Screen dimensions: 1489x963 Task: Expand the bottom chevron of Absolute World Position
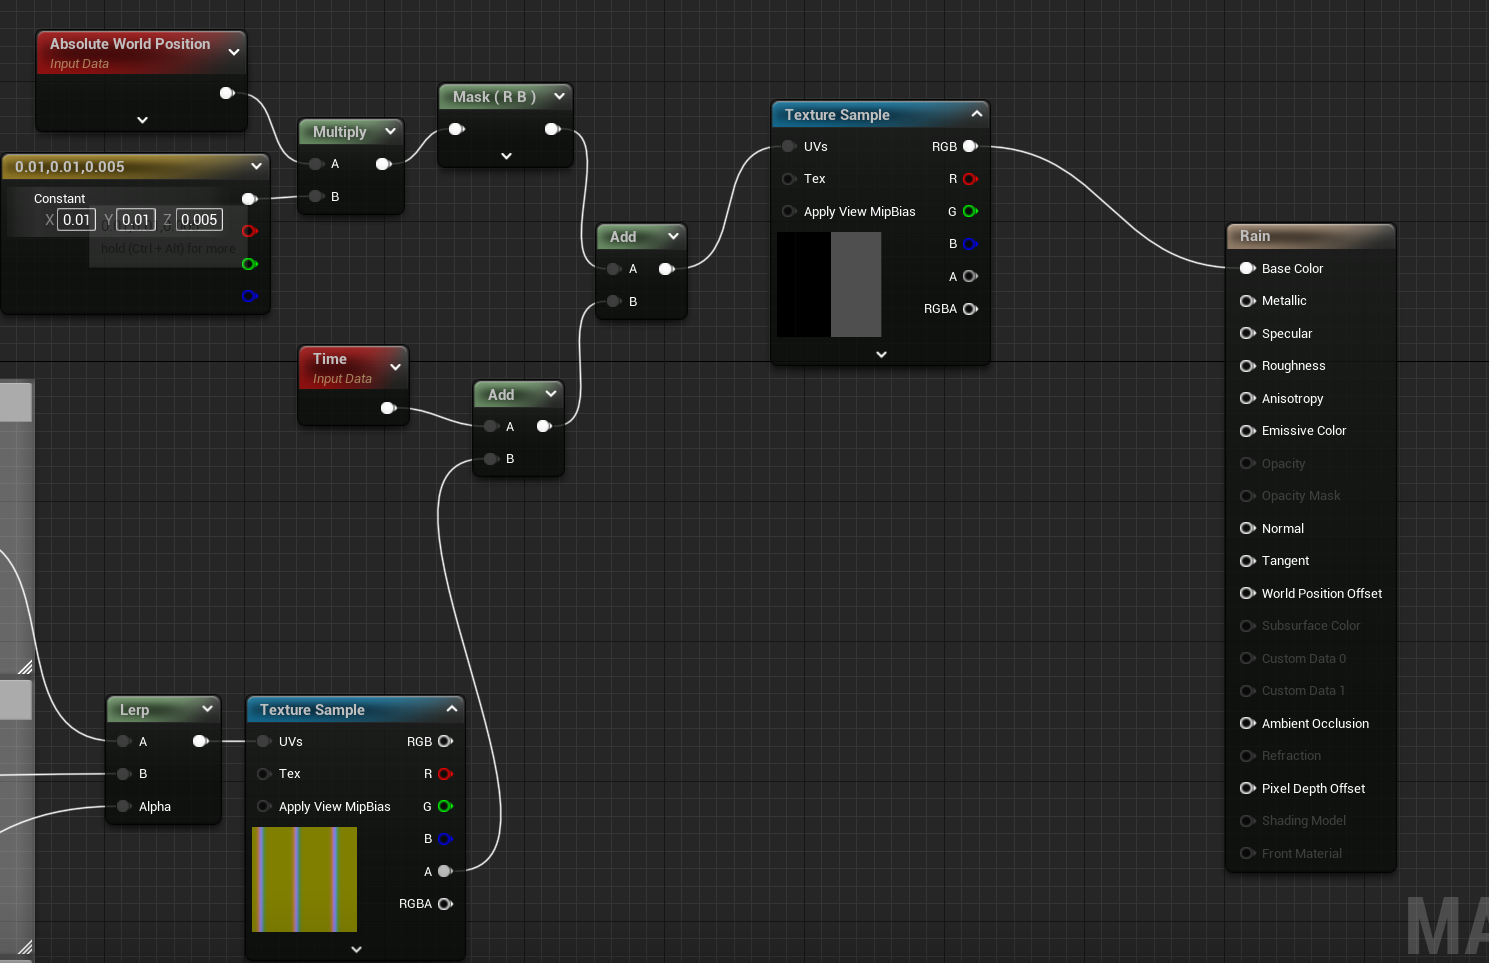(x=142, y=120)
